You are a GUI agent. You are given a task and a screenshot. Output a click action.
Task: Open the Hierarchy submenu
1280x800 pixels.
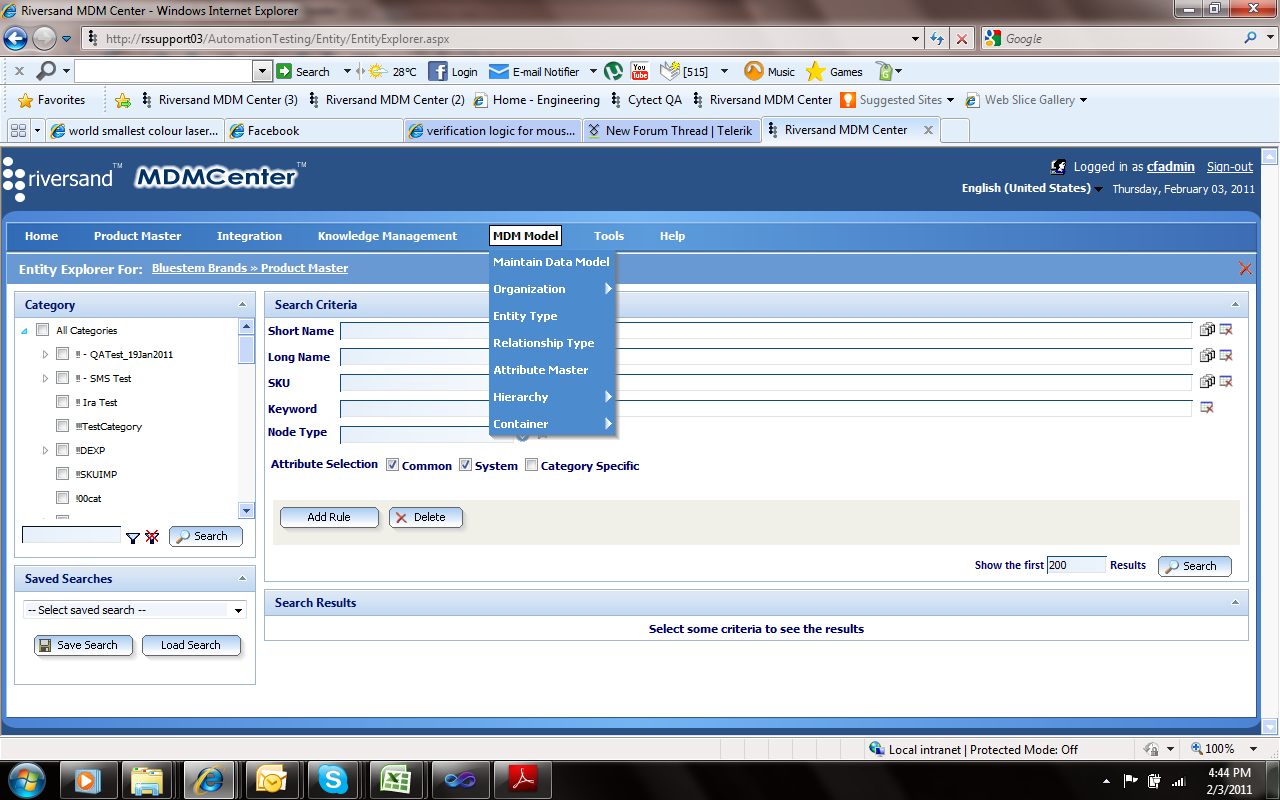553,397
